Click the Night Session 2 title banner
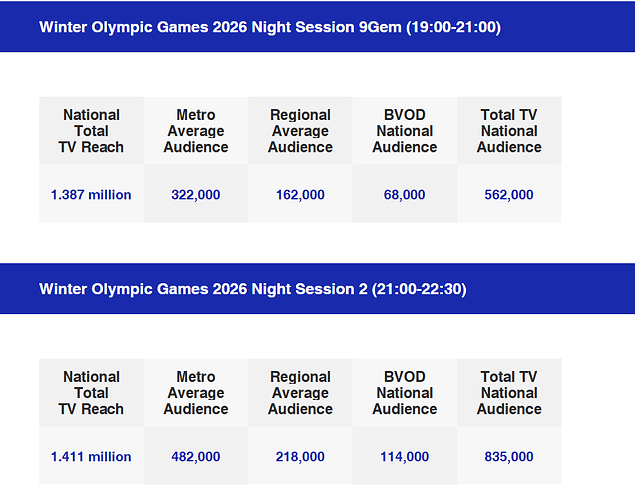The width and height of the screenshot is (635, 500). tap(252, 289)
